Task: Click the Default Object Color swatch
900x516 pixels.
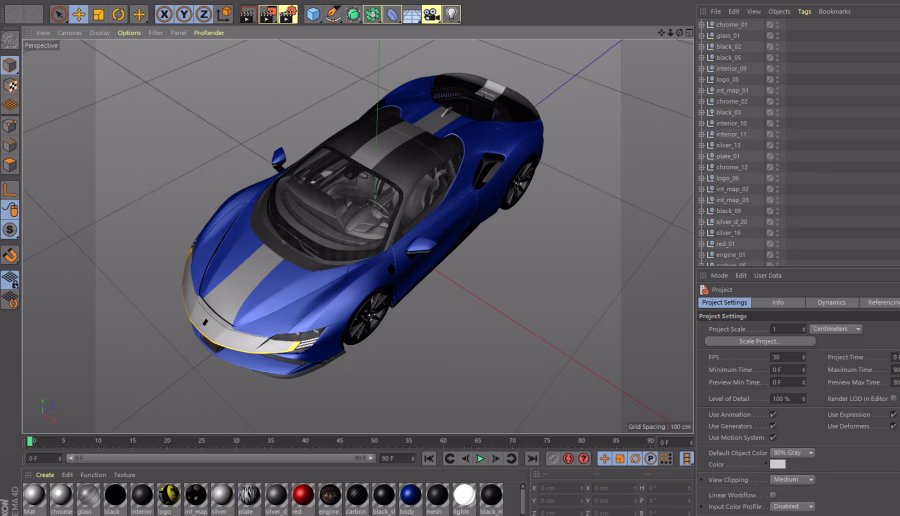Action: [x=778, y=464]
